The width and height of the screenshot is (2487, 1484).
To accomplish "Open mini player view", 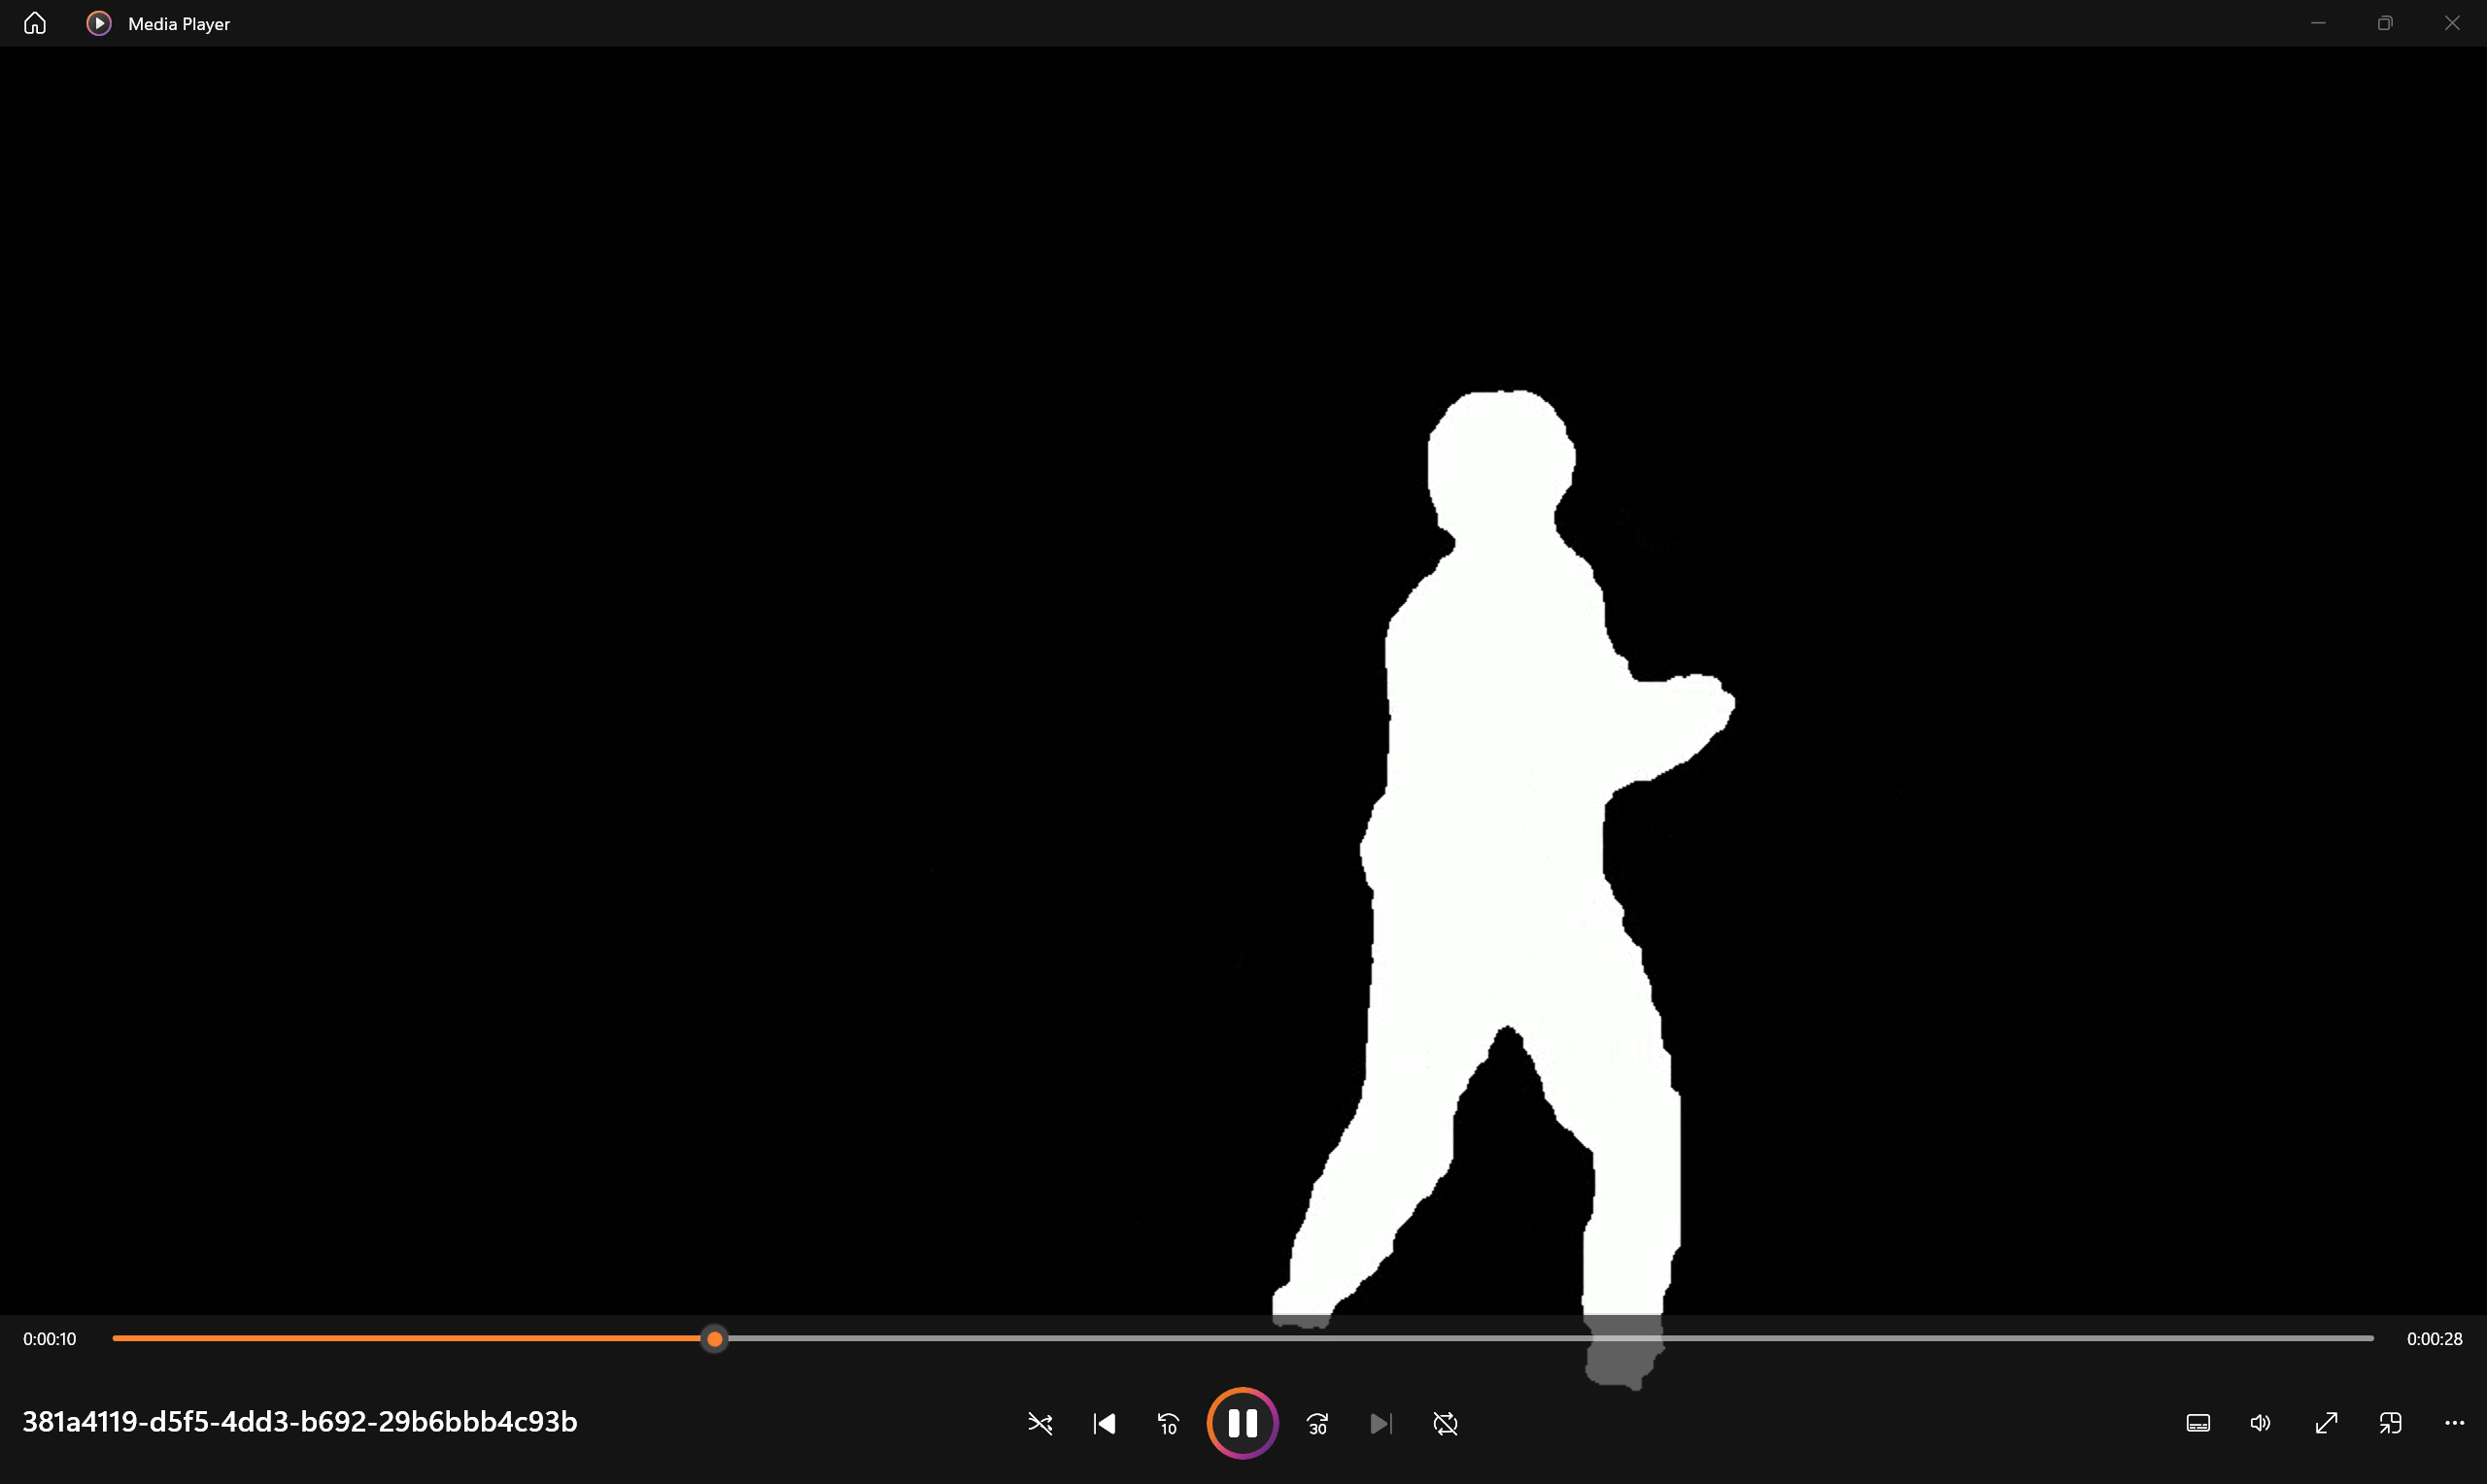I will 2391,1423.
